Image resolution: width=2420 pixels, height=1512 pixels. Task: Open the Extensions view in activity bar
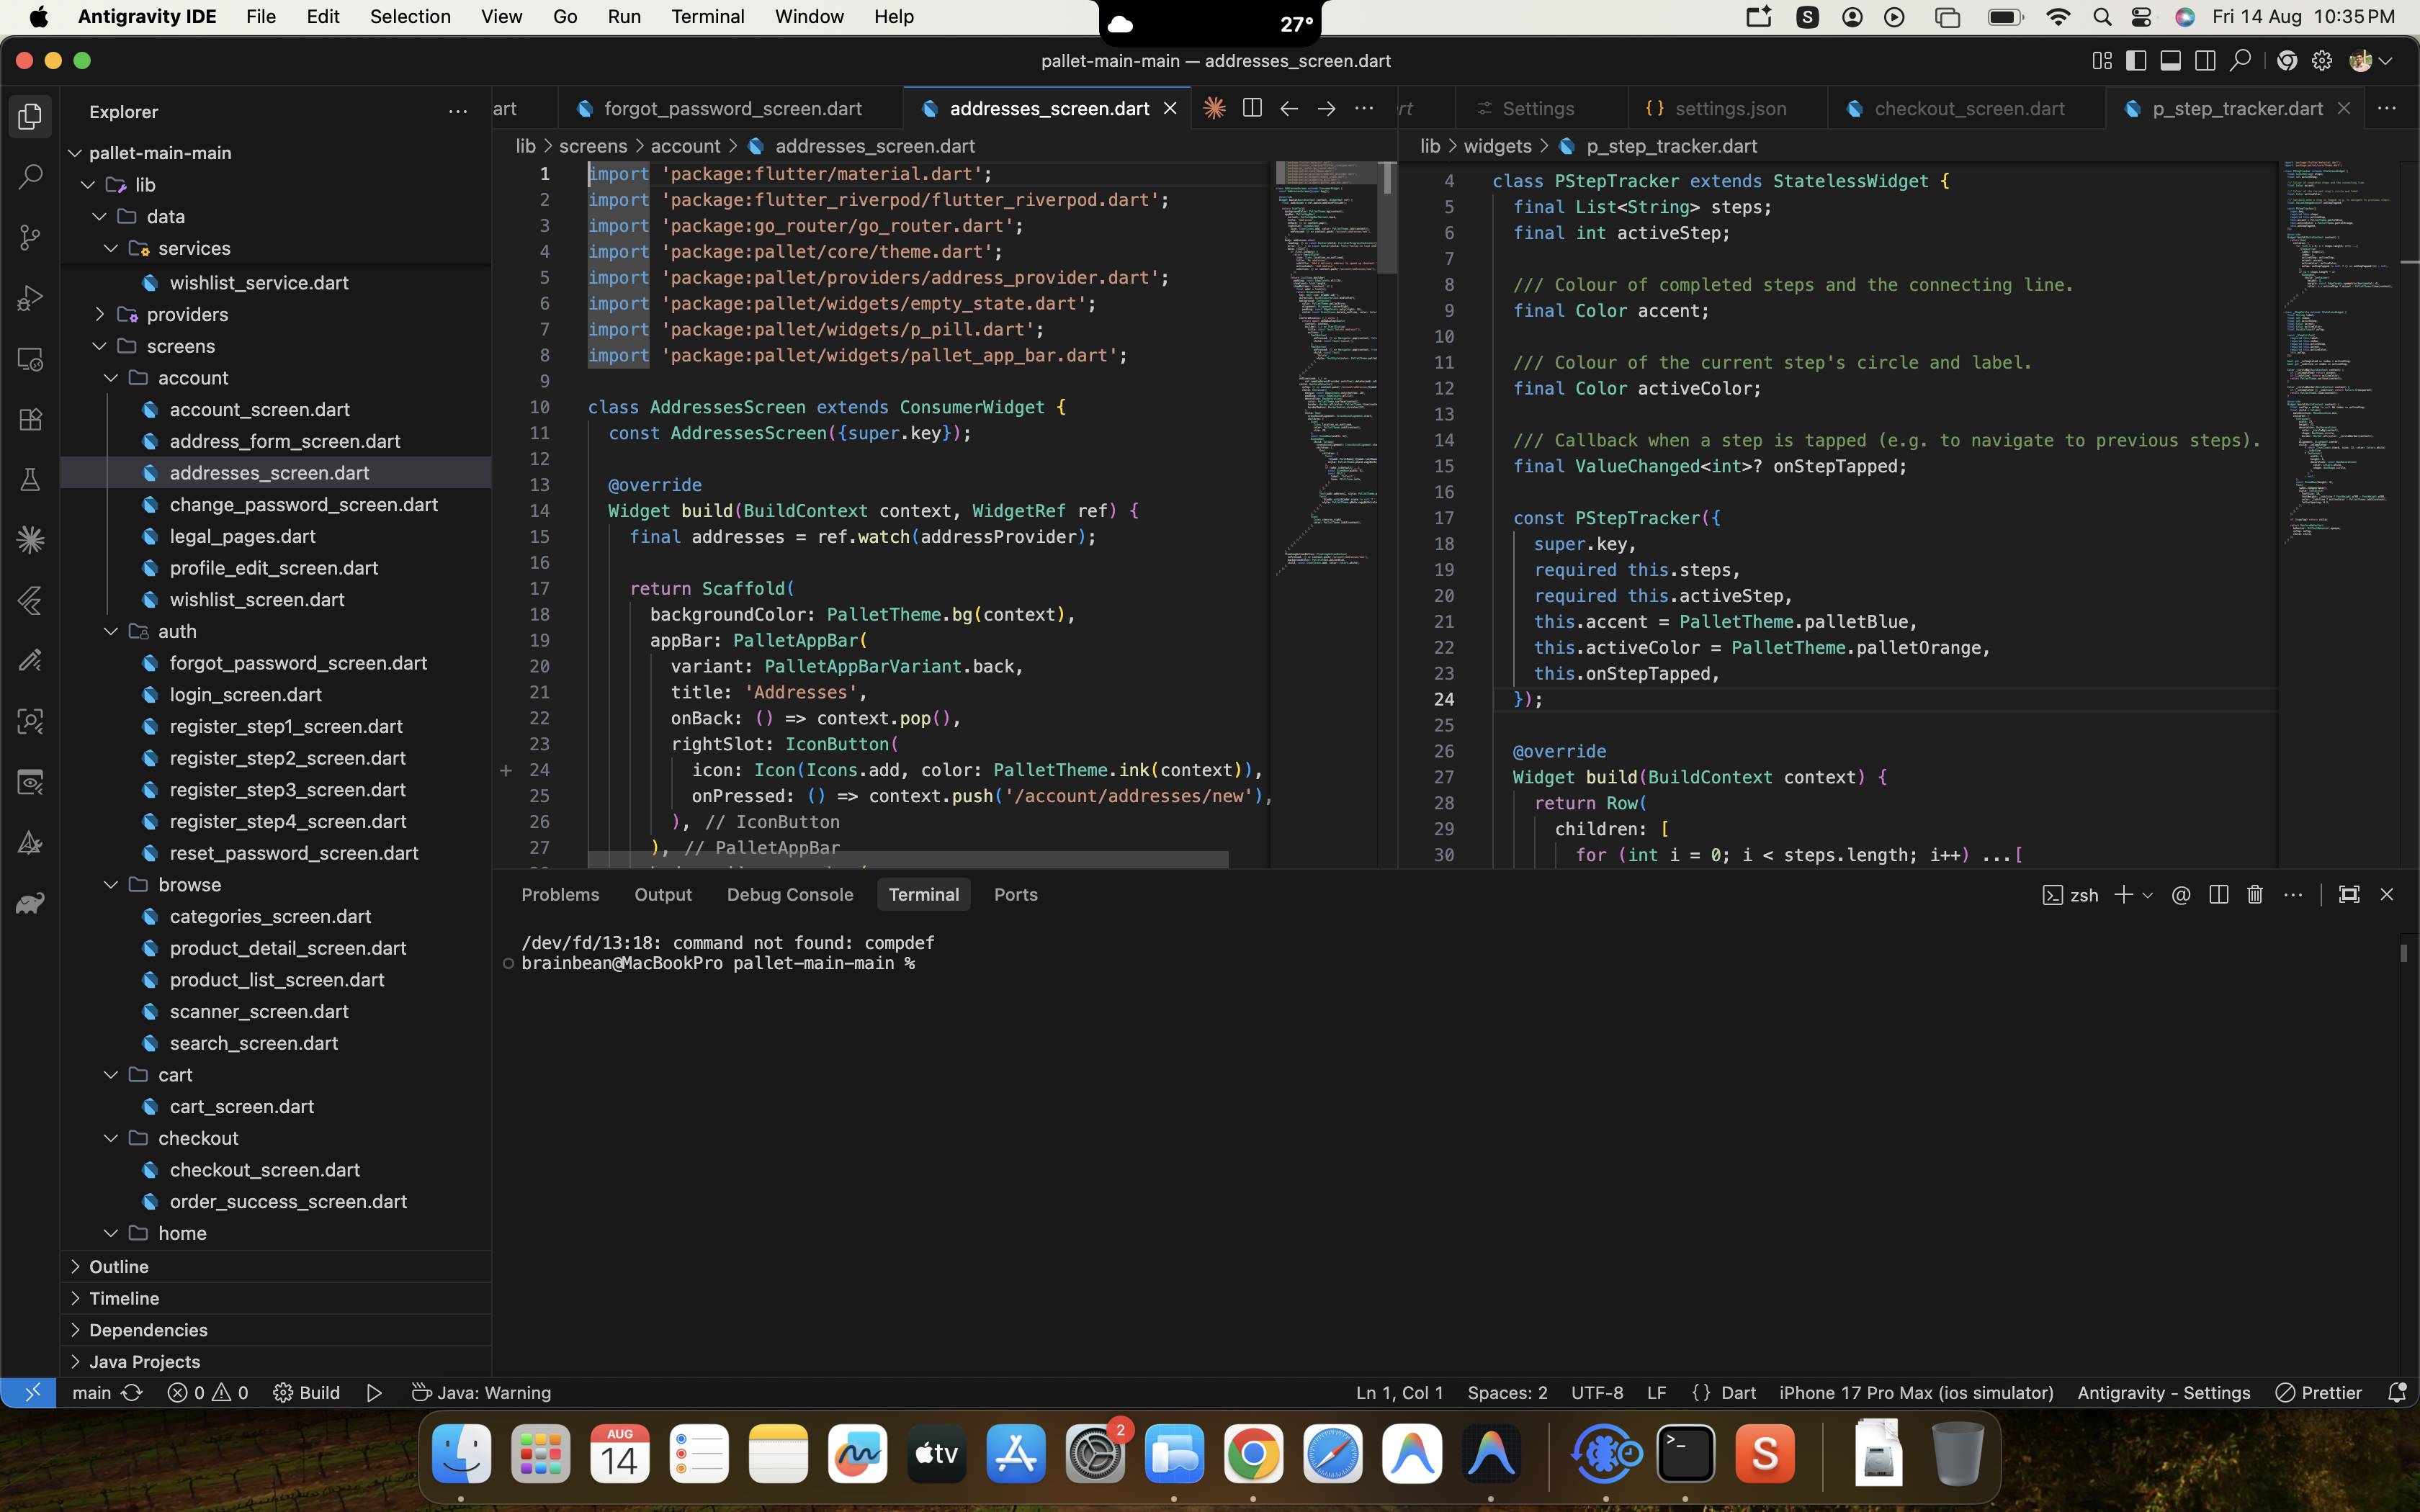[x=30, y=419]
